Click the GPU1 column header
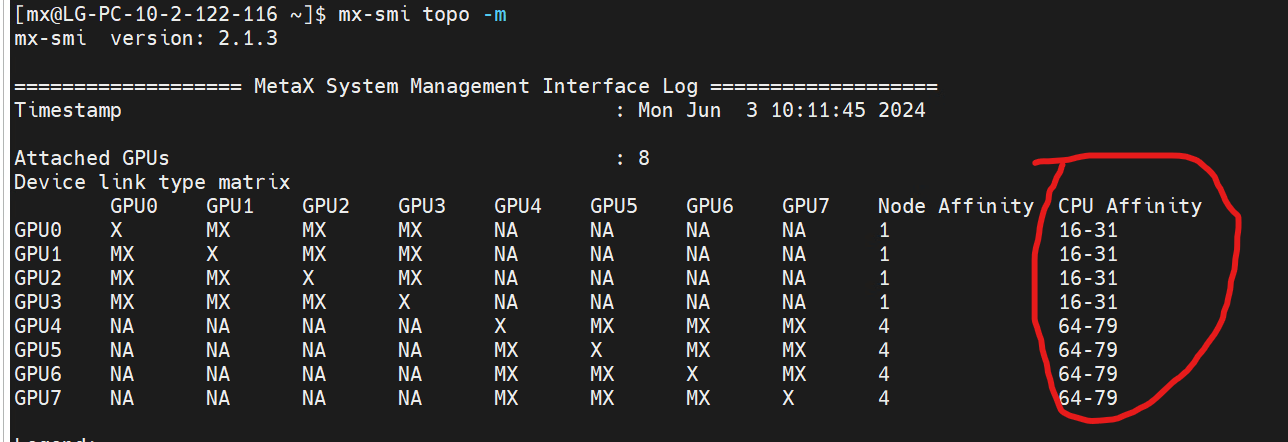Screen dimensions: 1288x442 pyautogui.click(x=230, y=206)
